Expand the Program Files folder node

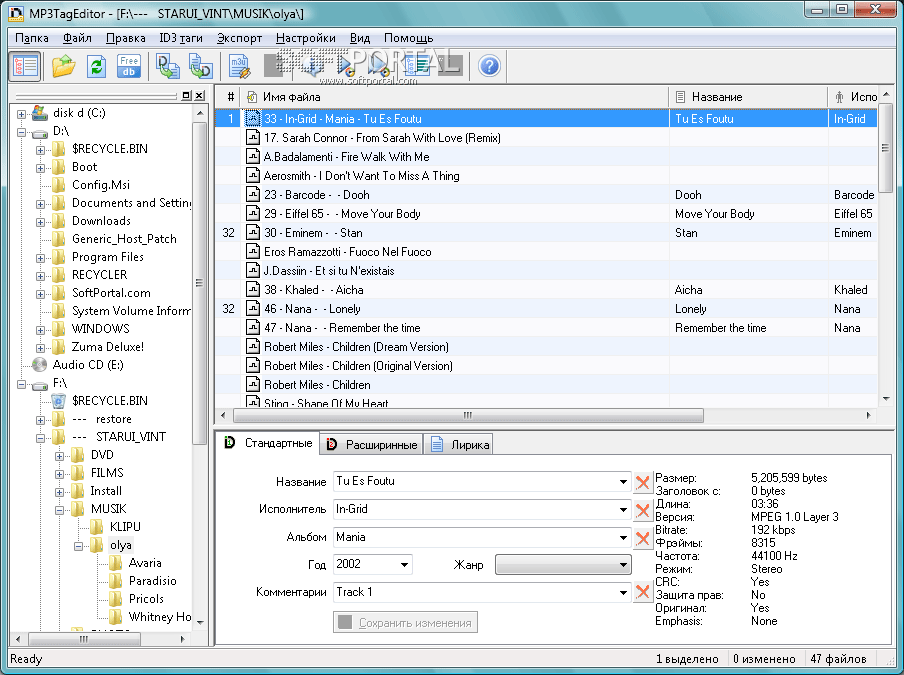point(40,258)
